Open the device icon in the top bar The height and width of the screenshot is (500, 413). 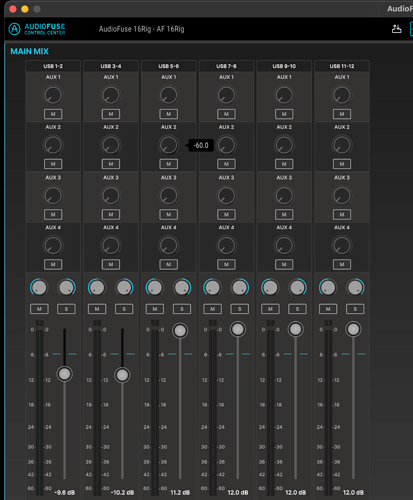396,29
